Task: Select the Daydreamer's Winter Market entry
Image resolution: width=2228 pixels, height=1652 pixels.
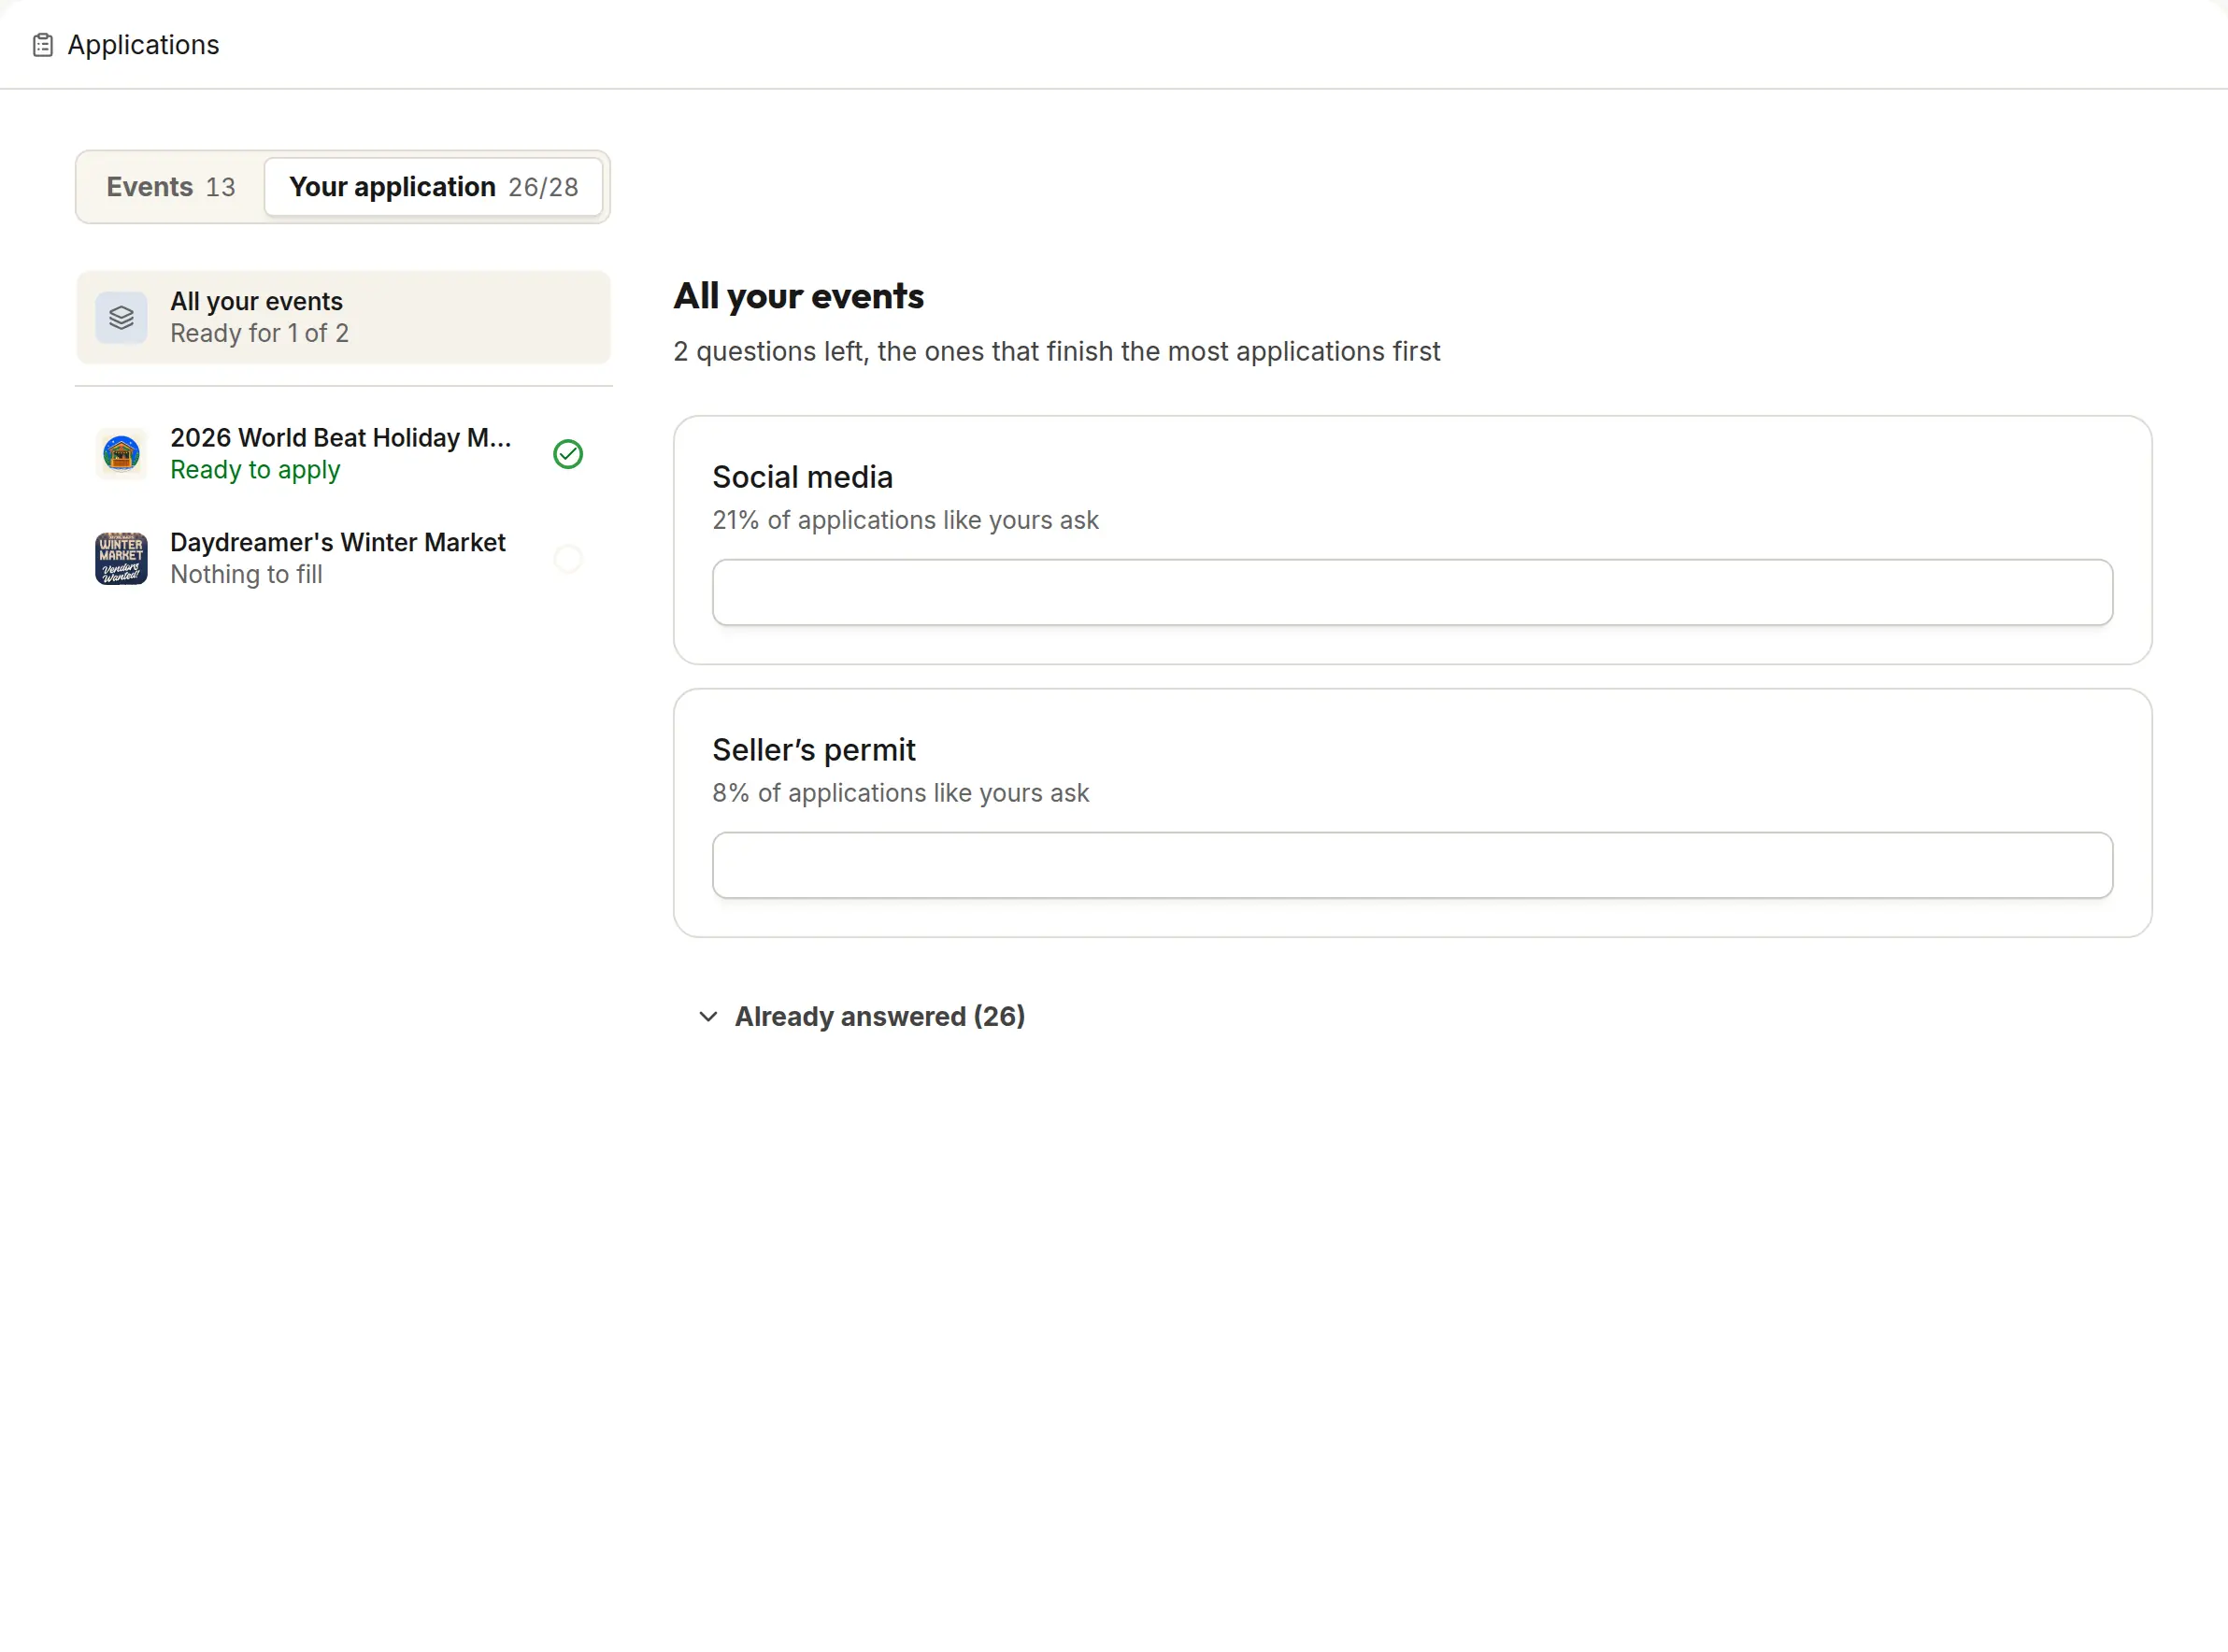Action: (343, 558)
